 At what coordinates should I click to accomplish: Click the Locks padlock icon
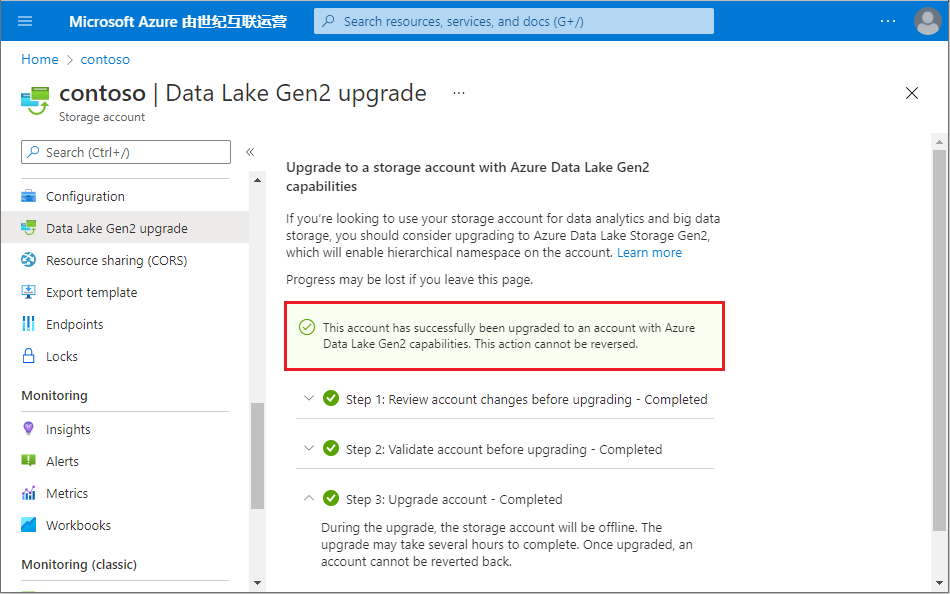pos(28,356)
